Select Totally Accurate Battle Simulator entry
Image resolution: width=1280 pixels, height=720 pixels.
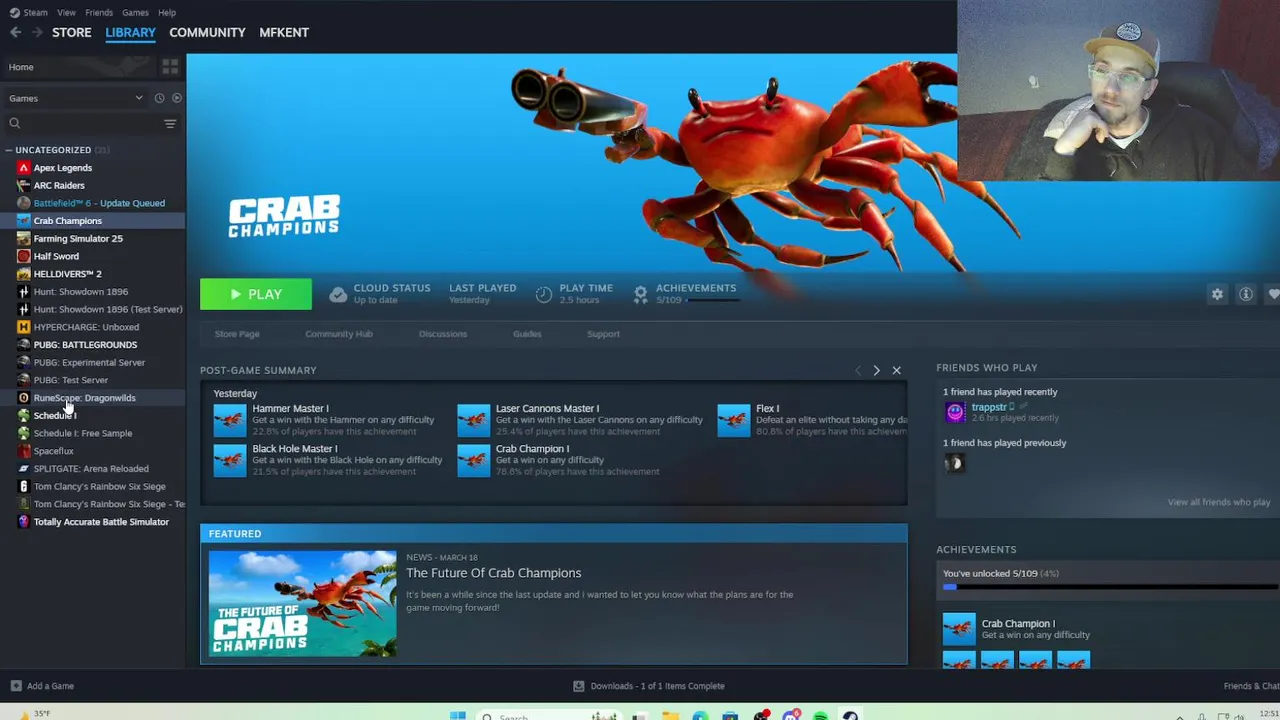[101, 522]
